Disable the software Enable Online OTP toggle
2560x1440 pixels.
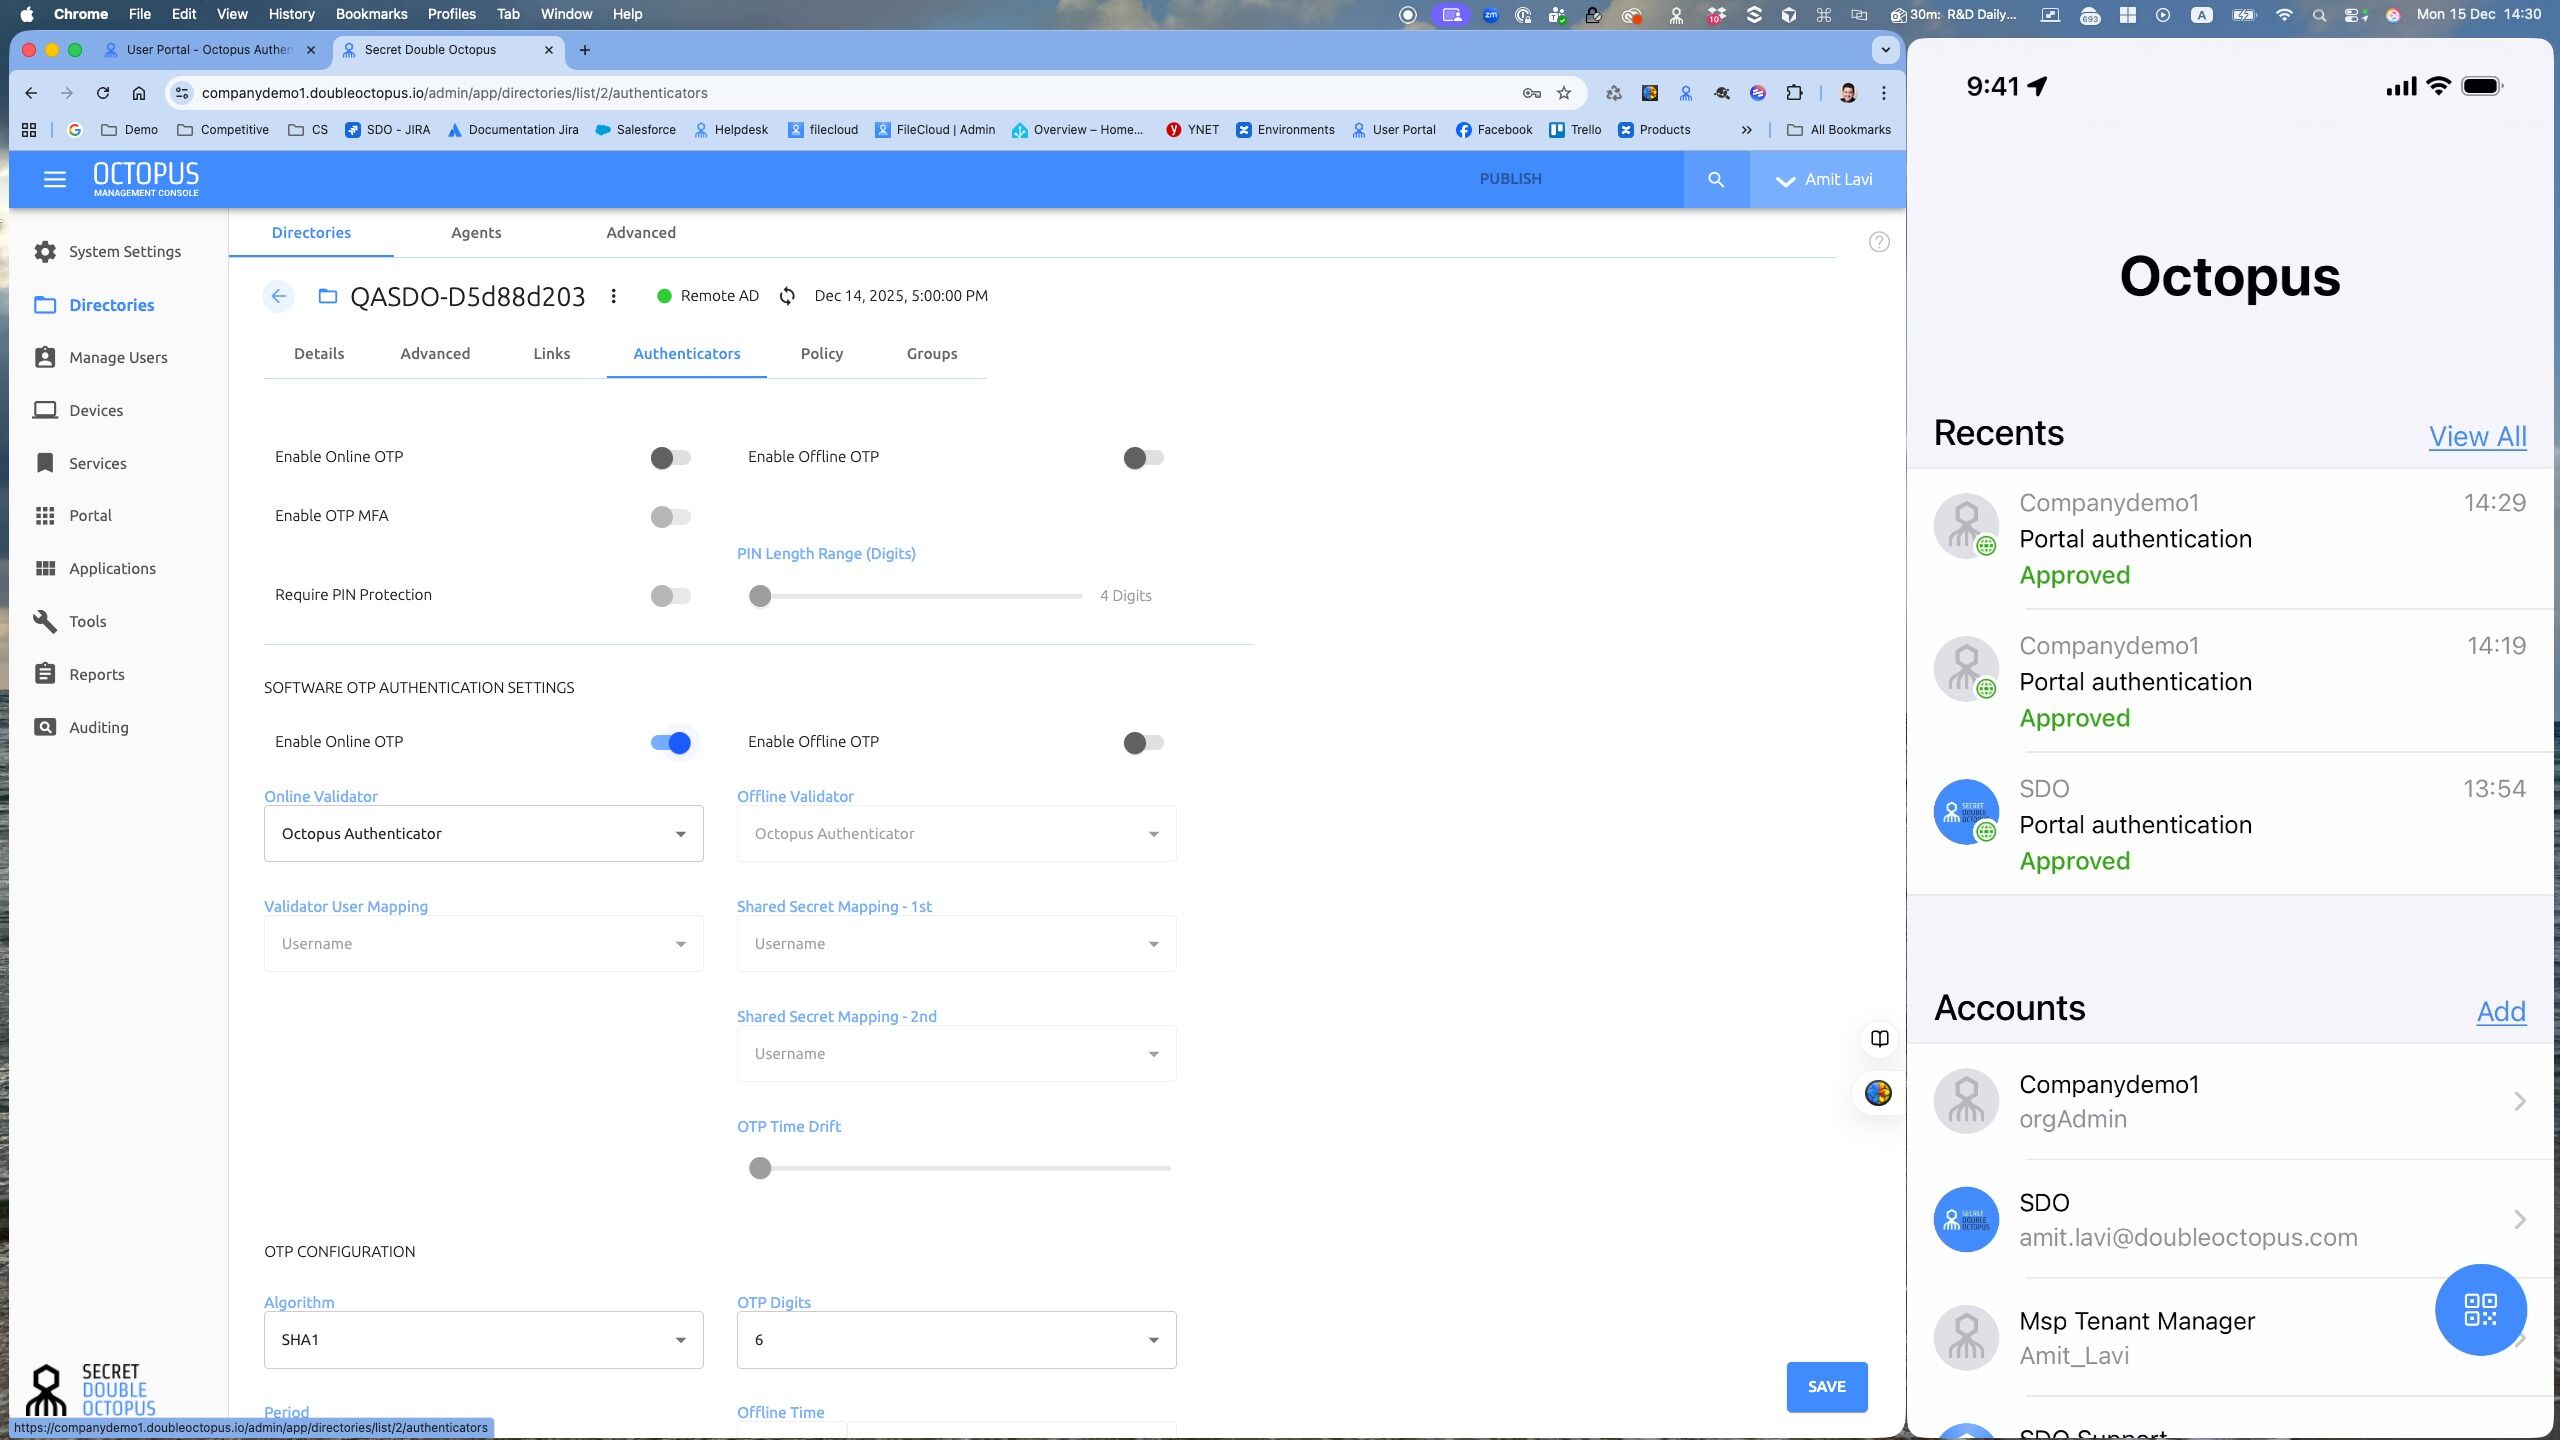[671, 743]
